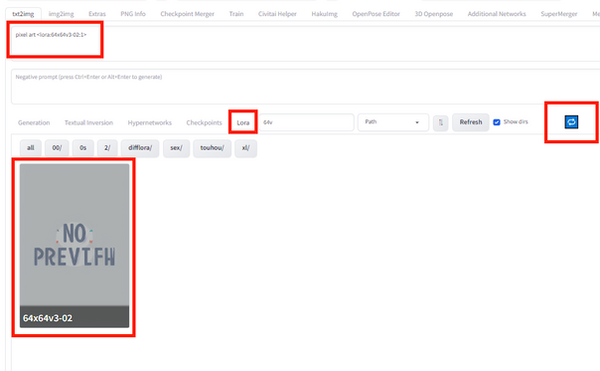The image size is (600, 371).
Task: Select the Lora sub-tab
Action: point(243,122)
